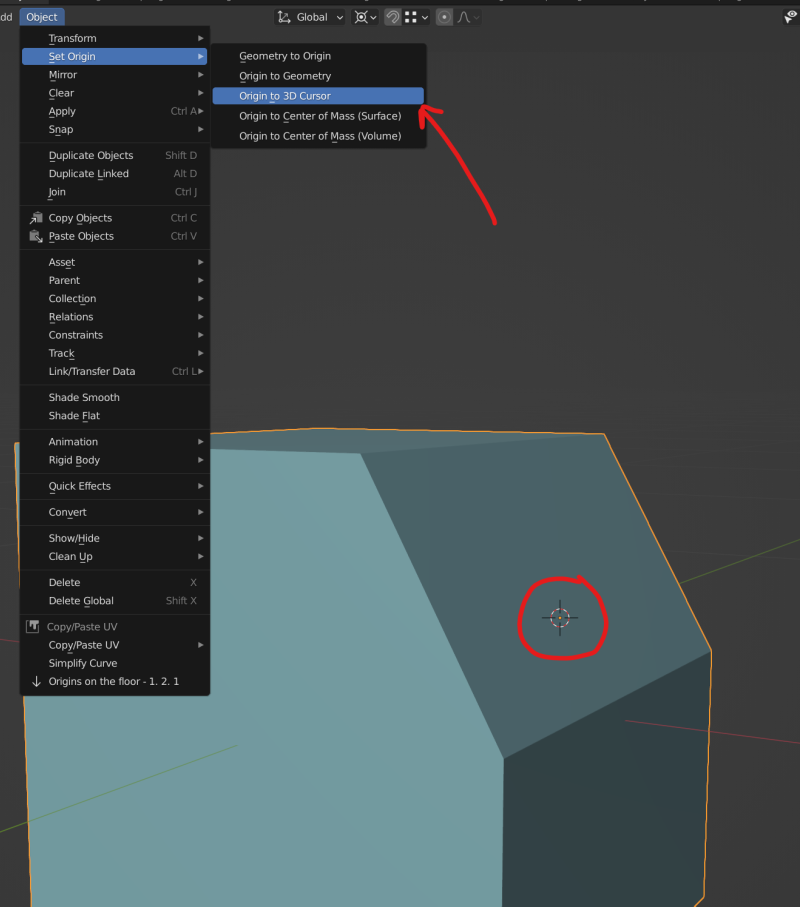Image resolution: width=800 pixels, height=907 pixels.
Task: Select Geometry to Origin option
Action: coord(318,56)
